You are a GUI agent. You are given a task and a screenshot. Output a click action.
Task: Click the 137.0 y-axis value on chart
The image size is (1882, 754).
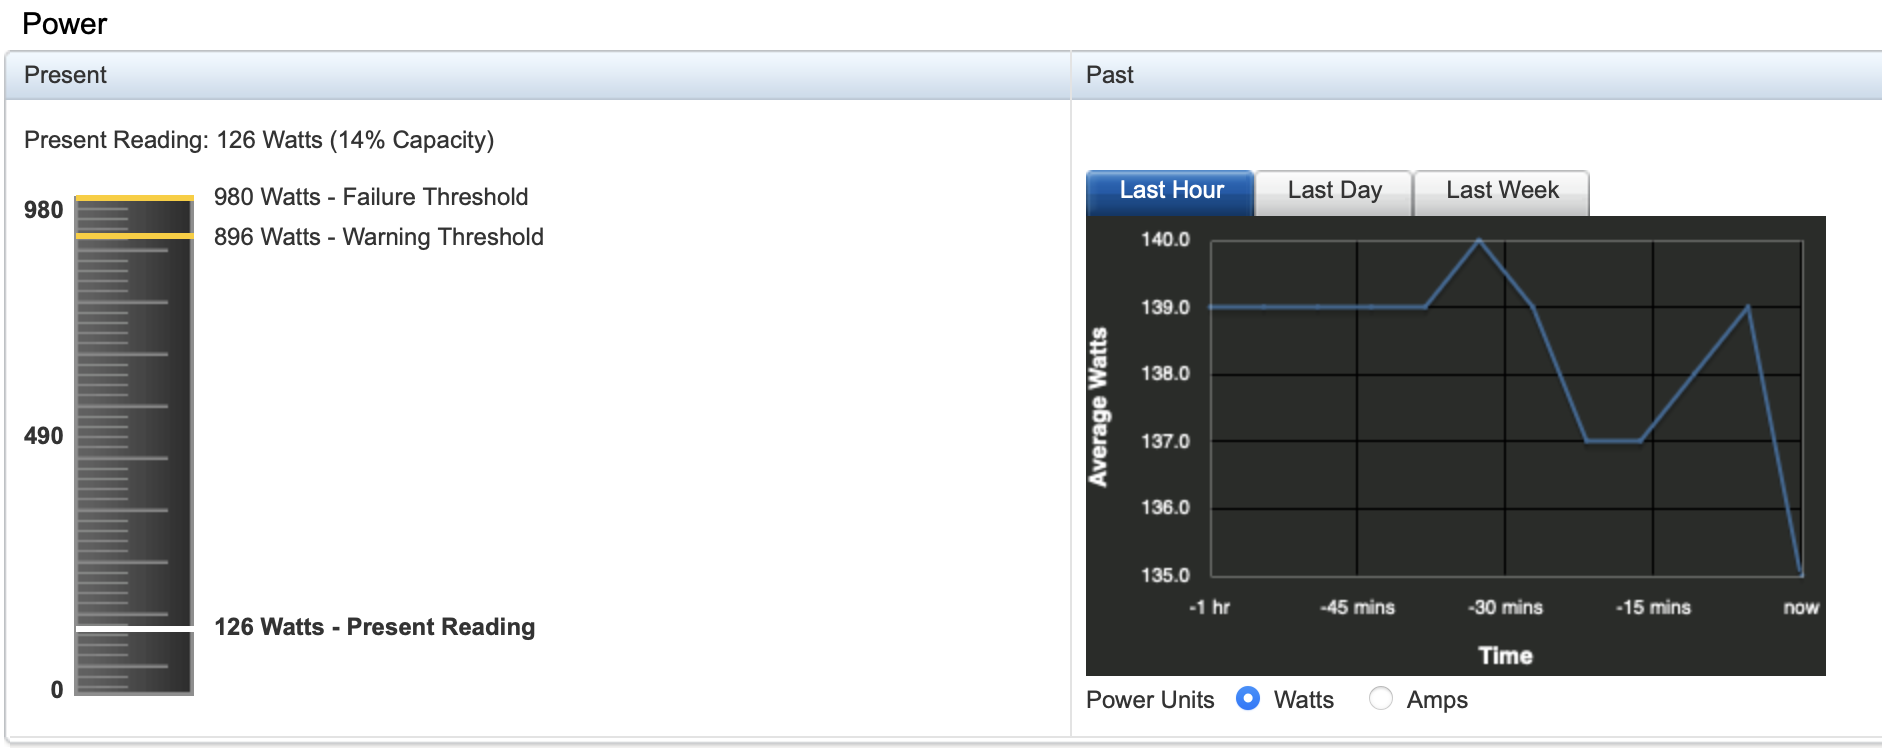coord(1165,441)
